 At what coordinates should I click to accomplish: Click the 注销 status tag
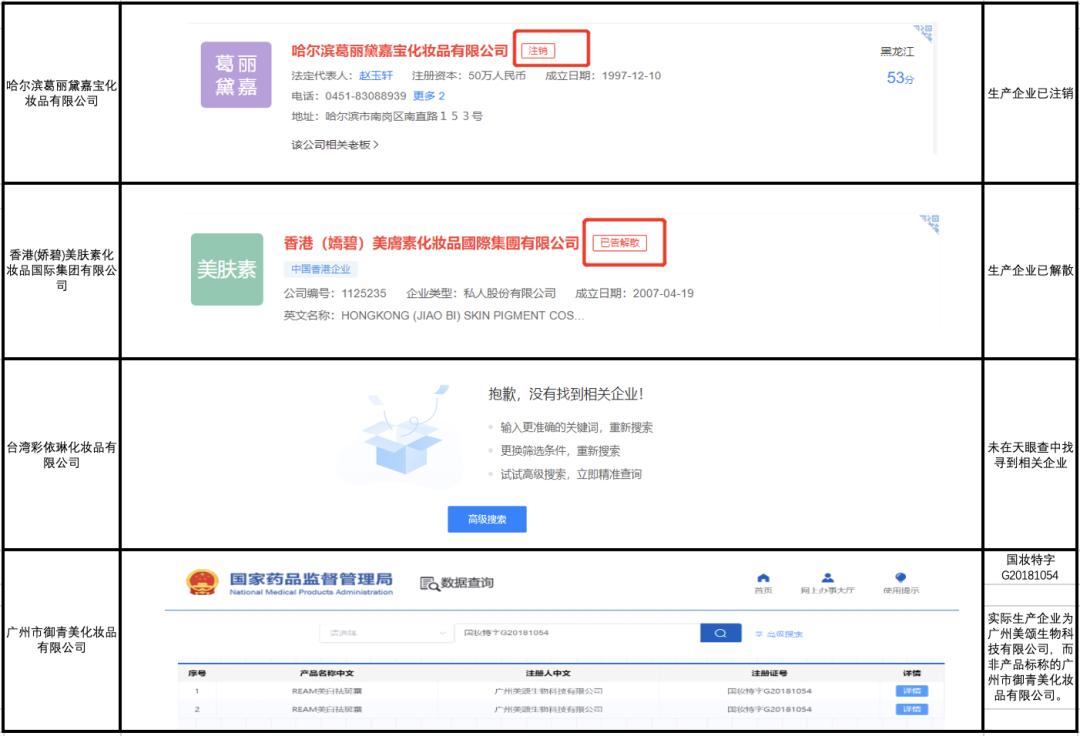(x=538, y=51)
